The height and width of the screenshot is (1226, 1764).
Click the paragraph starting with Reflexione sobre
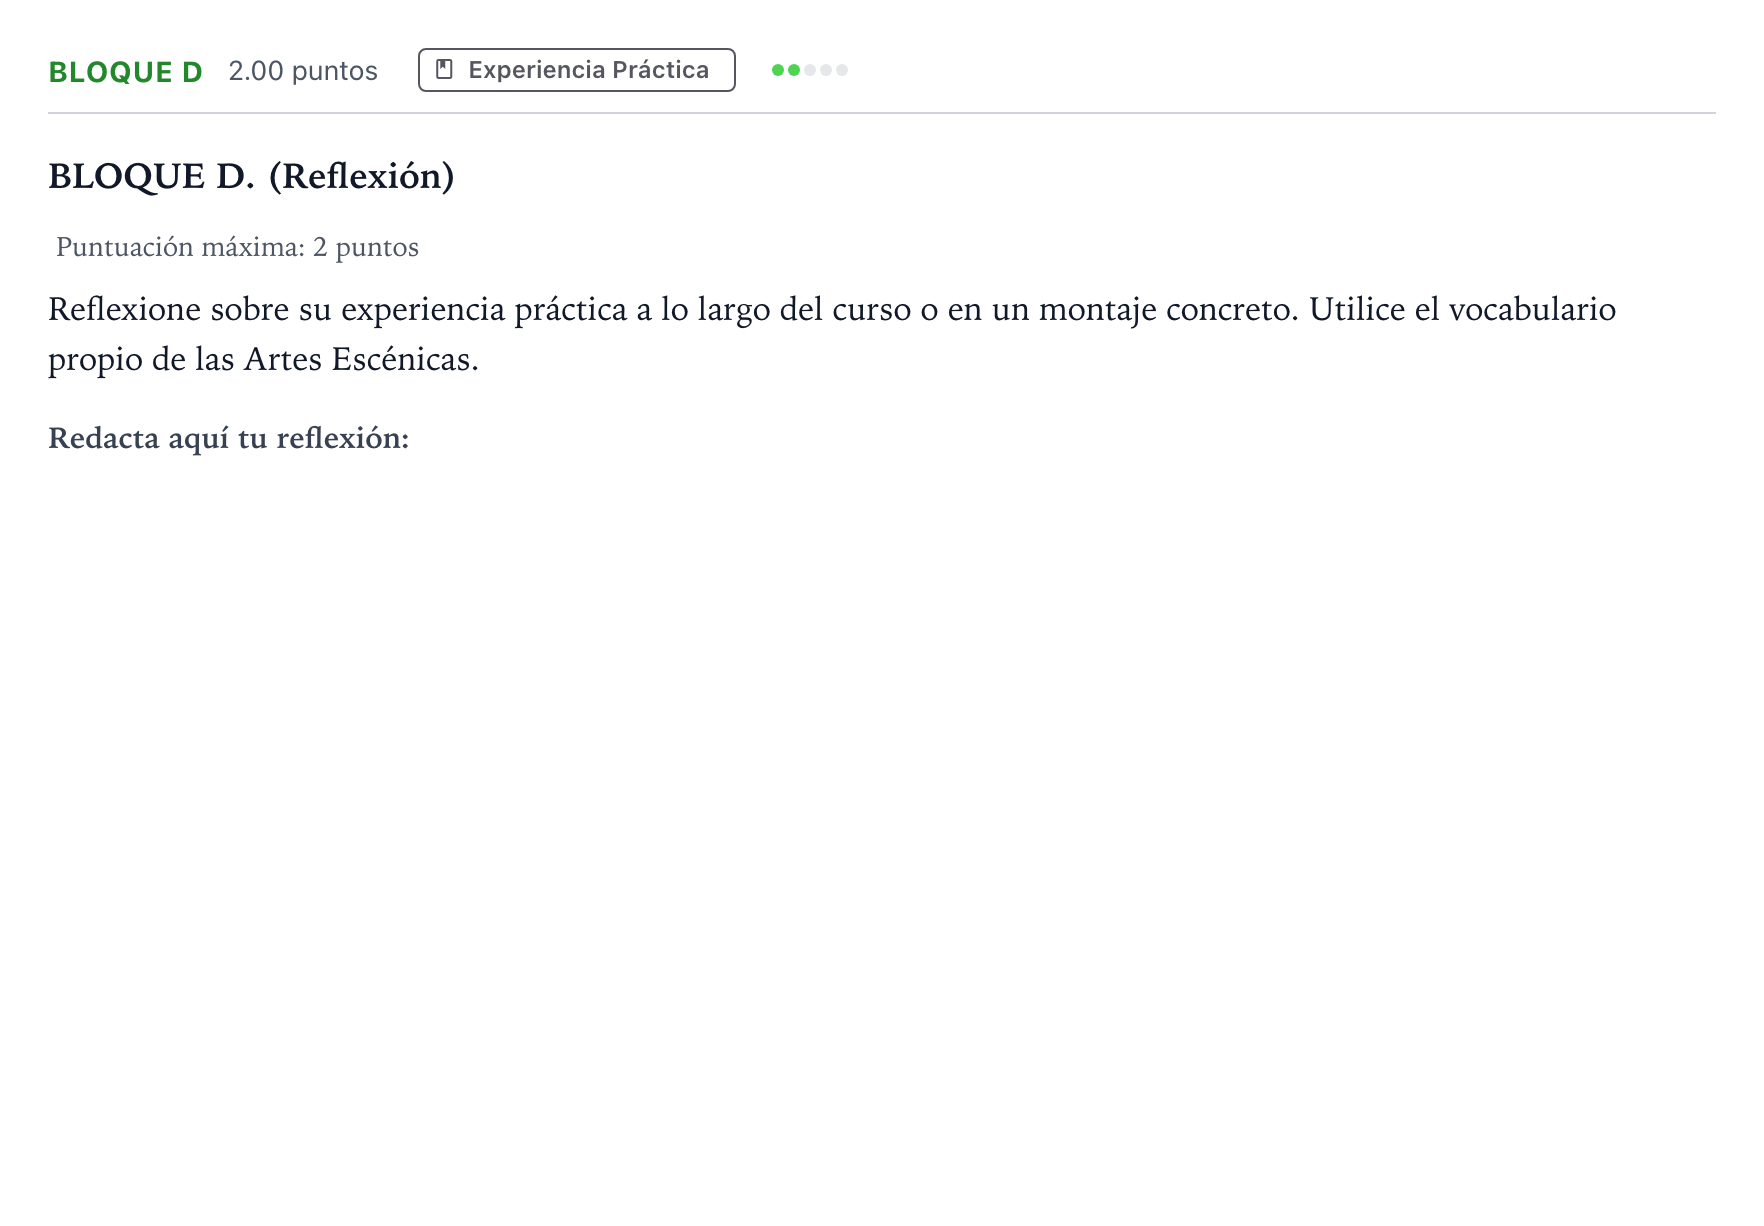point(832,334)
